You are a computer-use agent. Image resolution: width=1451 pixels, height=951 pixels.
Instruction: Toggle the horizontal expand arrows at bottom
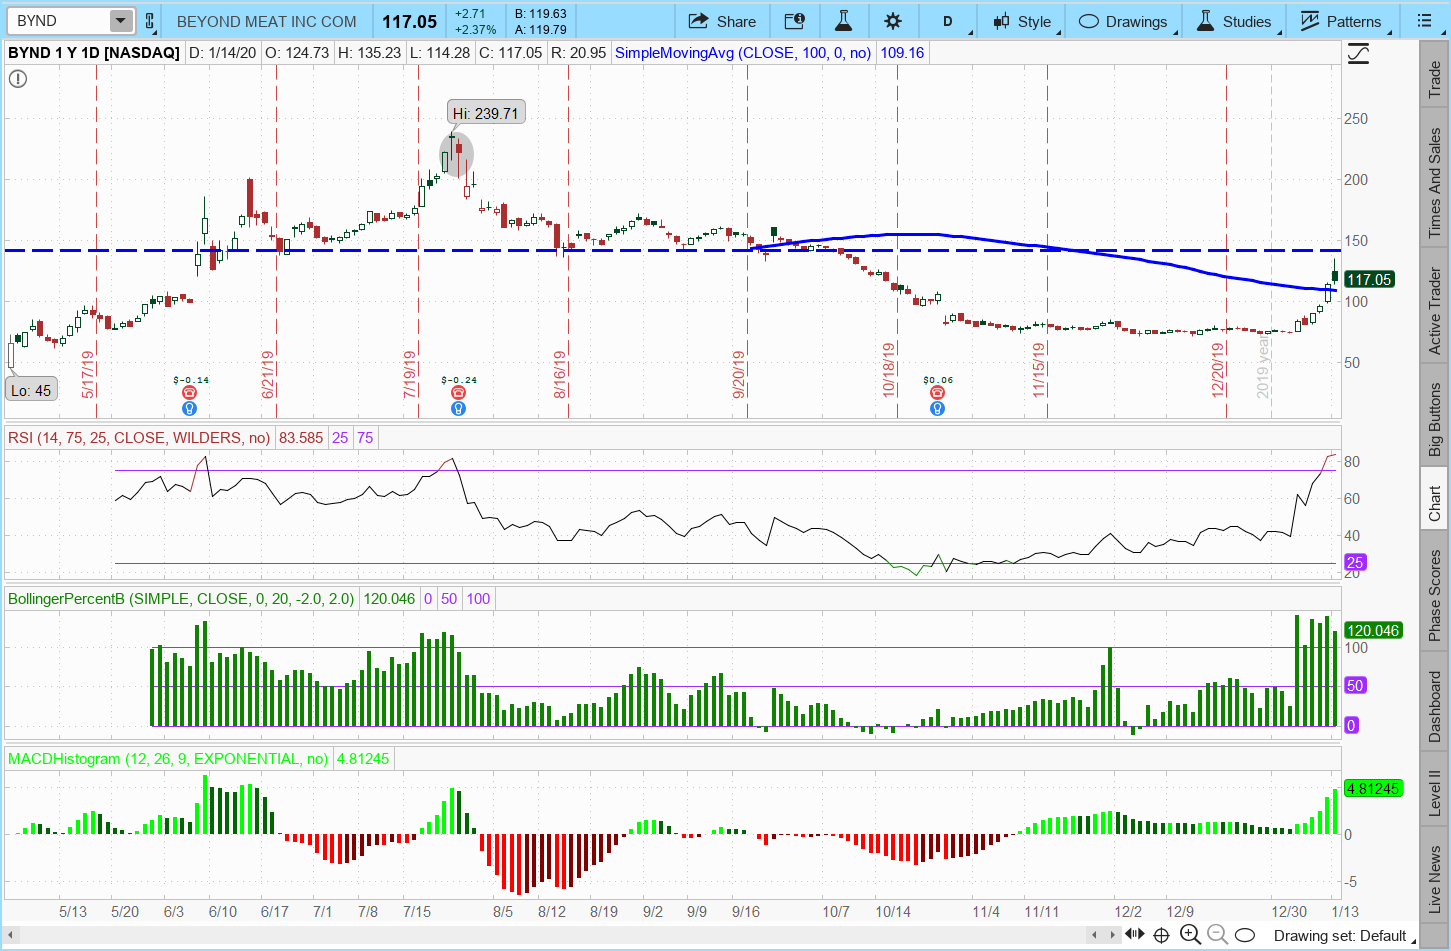point(1135,935)
